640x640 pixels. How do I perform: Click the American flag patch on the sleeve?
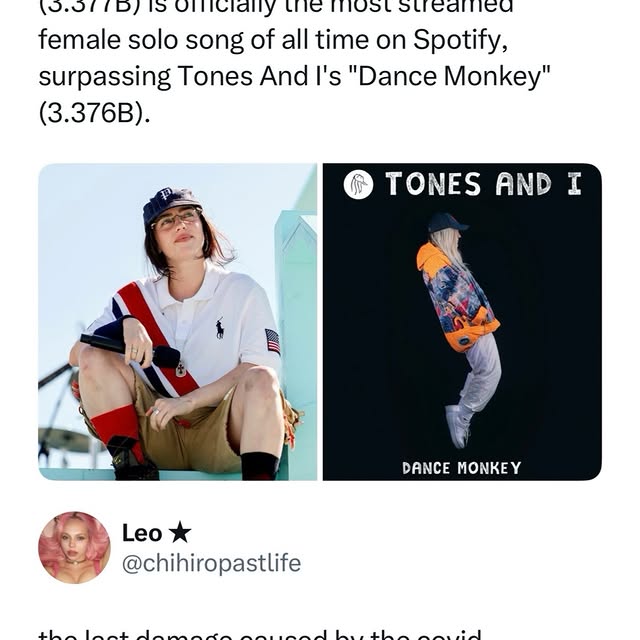point(272,341)
